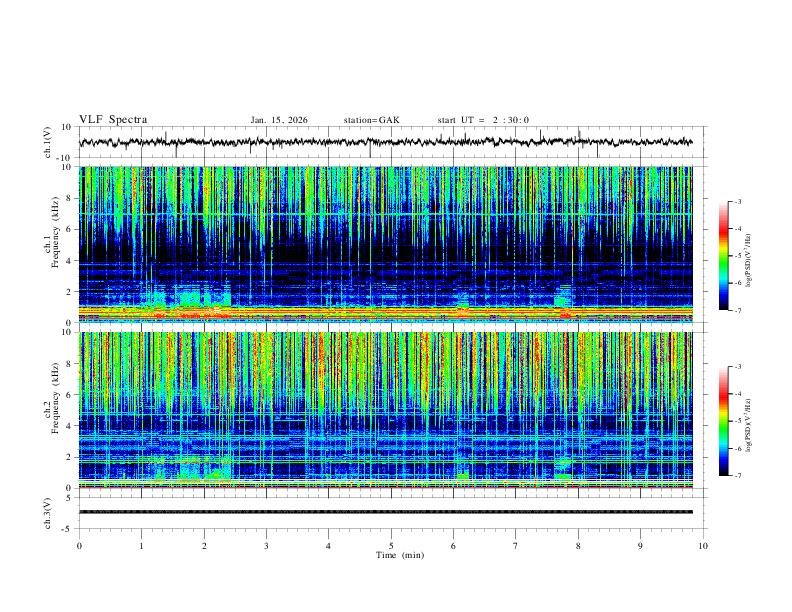Screen dimensions: 792x612
Task: Click the ch.2 "Frequency (kHz)" axis label
Action: click(56, 398)
